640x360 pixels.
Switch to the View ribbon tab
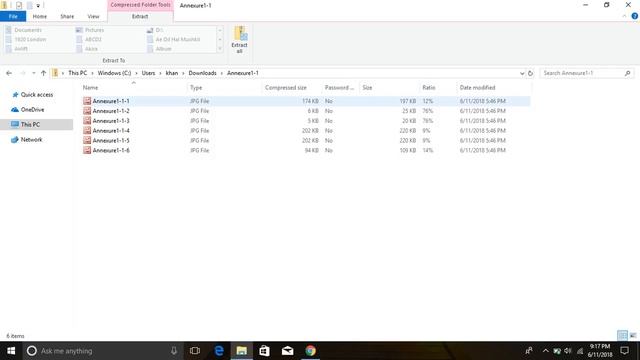click(x=93, y=16)
